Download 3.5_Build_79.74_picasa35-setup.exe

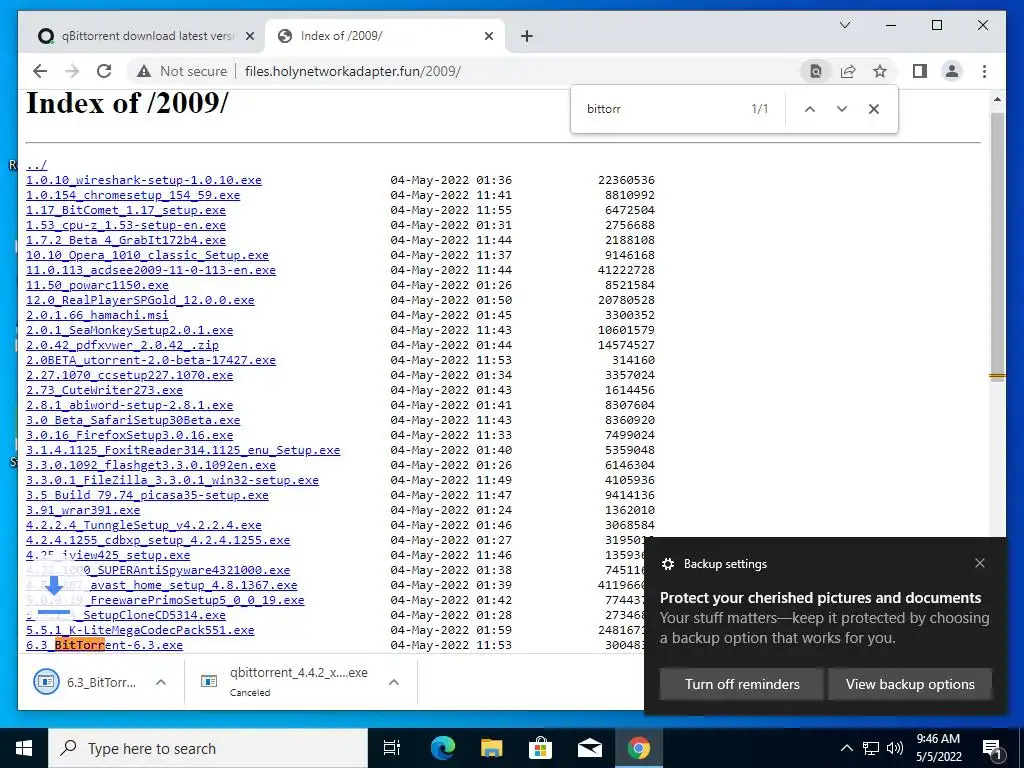(148, 496)
